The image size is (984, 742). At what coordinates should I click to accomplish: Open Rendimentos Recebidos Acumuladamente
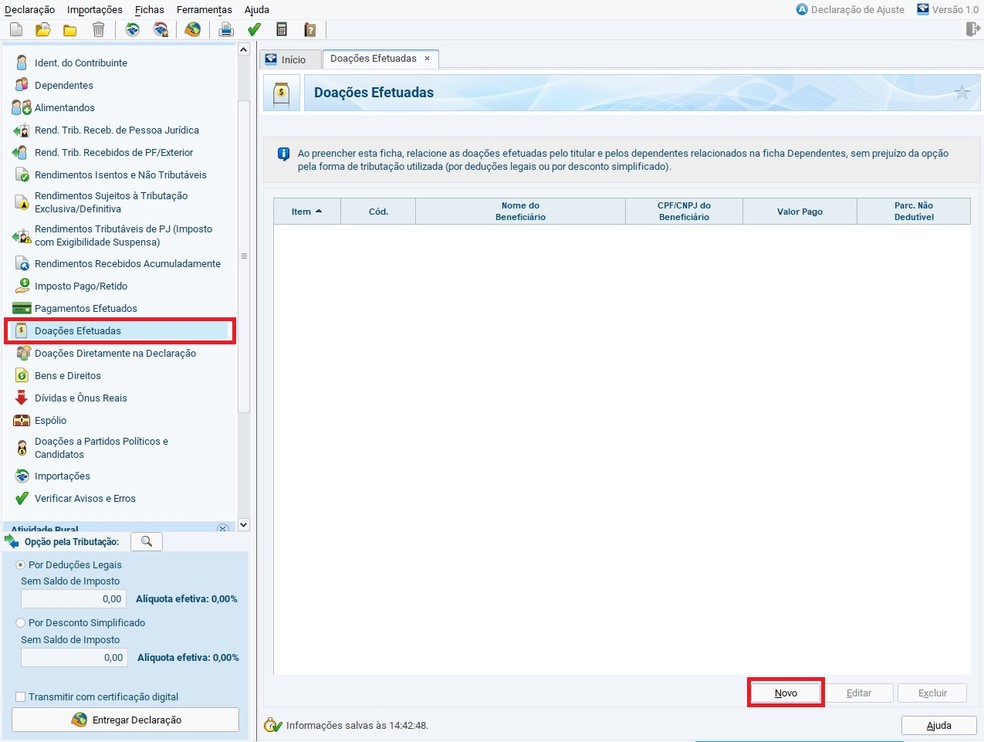point(127,264)
